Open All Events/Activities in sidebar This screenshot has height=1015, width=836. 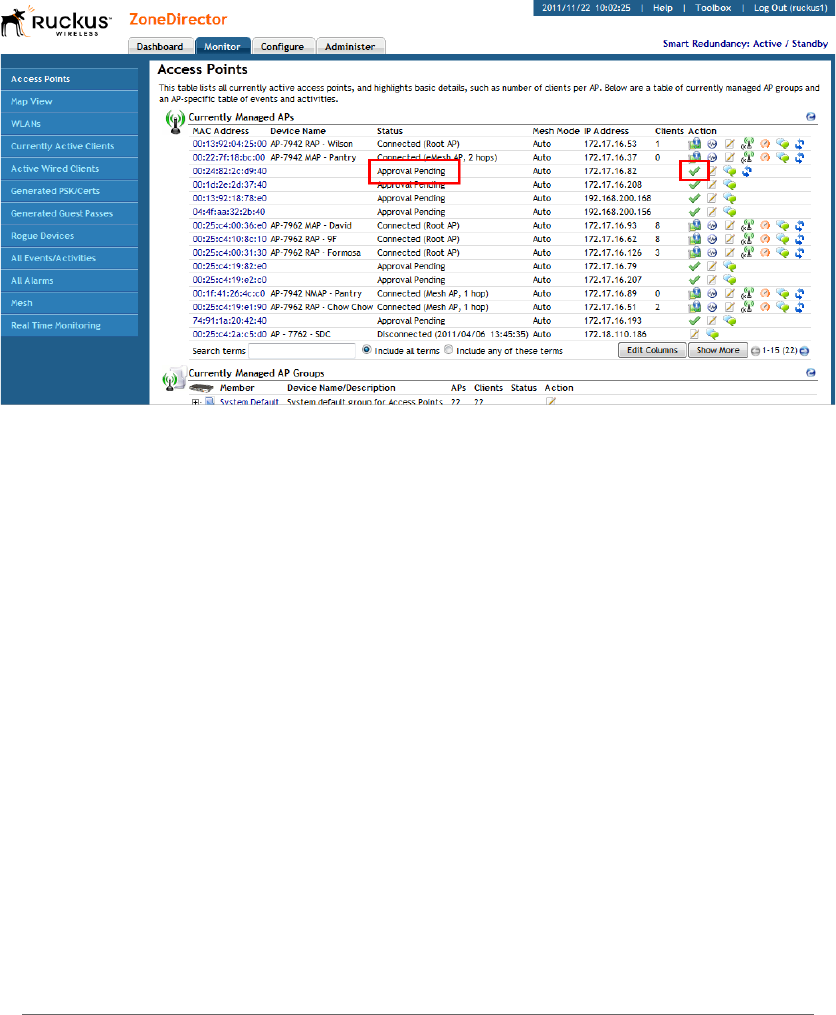click(x=69, y=258)
